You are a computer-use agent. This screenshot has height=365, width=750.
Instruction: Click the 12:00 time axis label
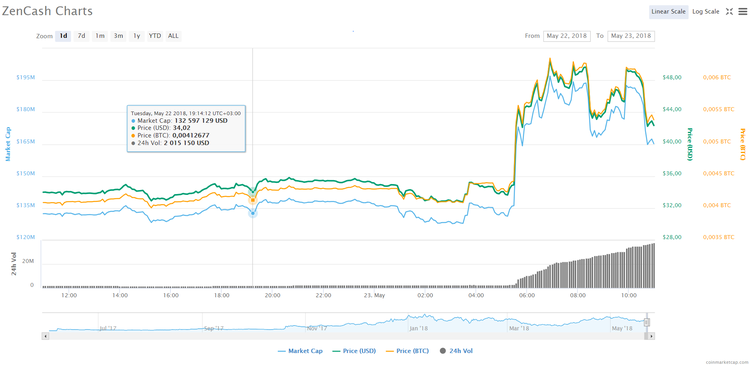(x=69, y=295)
